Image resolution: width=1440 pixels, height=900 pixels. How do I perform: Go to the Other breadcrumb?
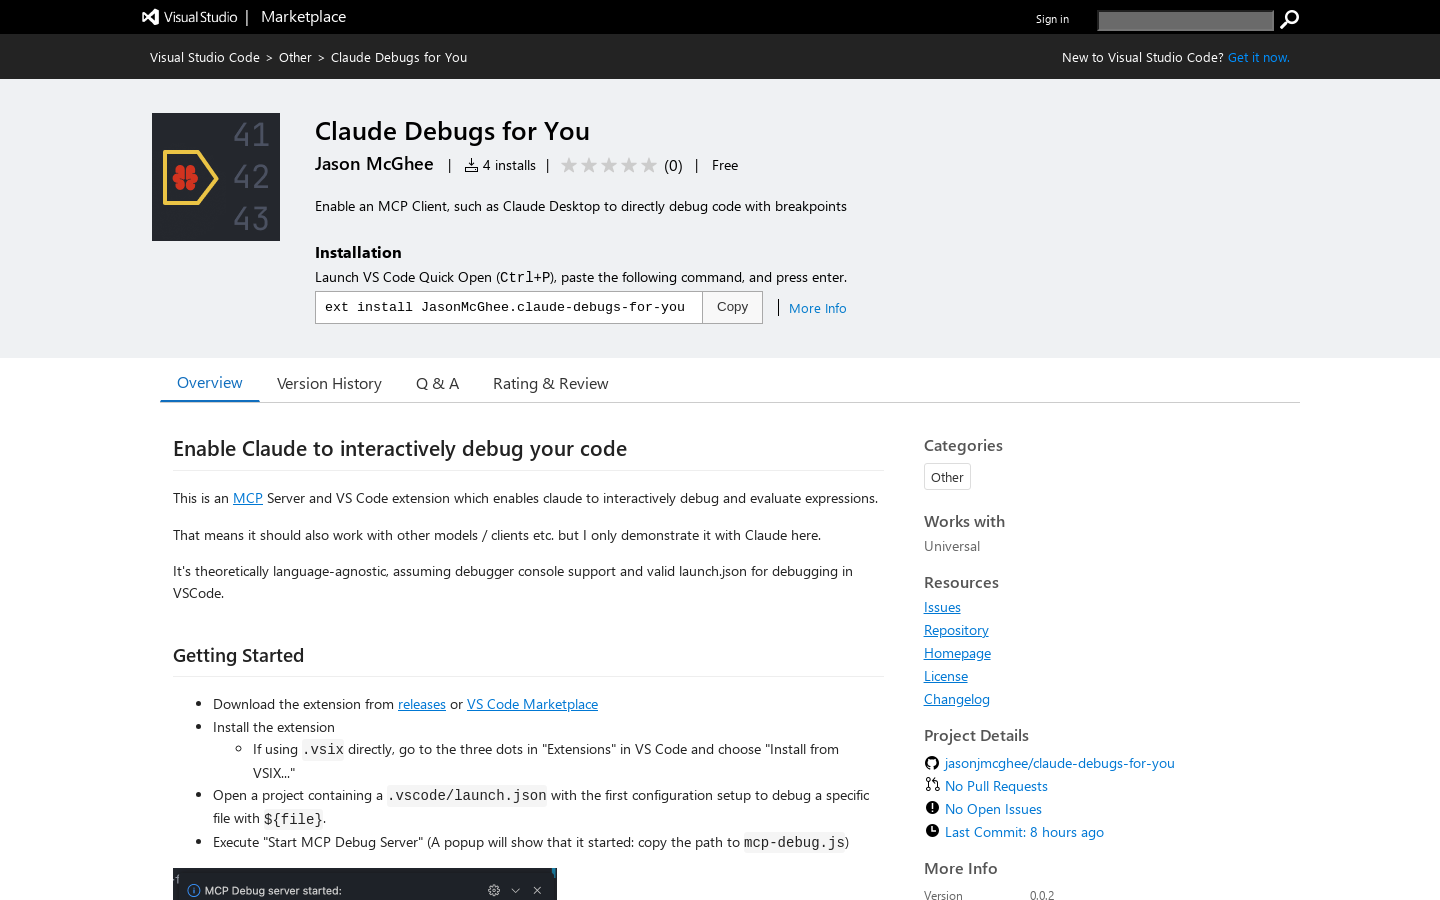295,57
